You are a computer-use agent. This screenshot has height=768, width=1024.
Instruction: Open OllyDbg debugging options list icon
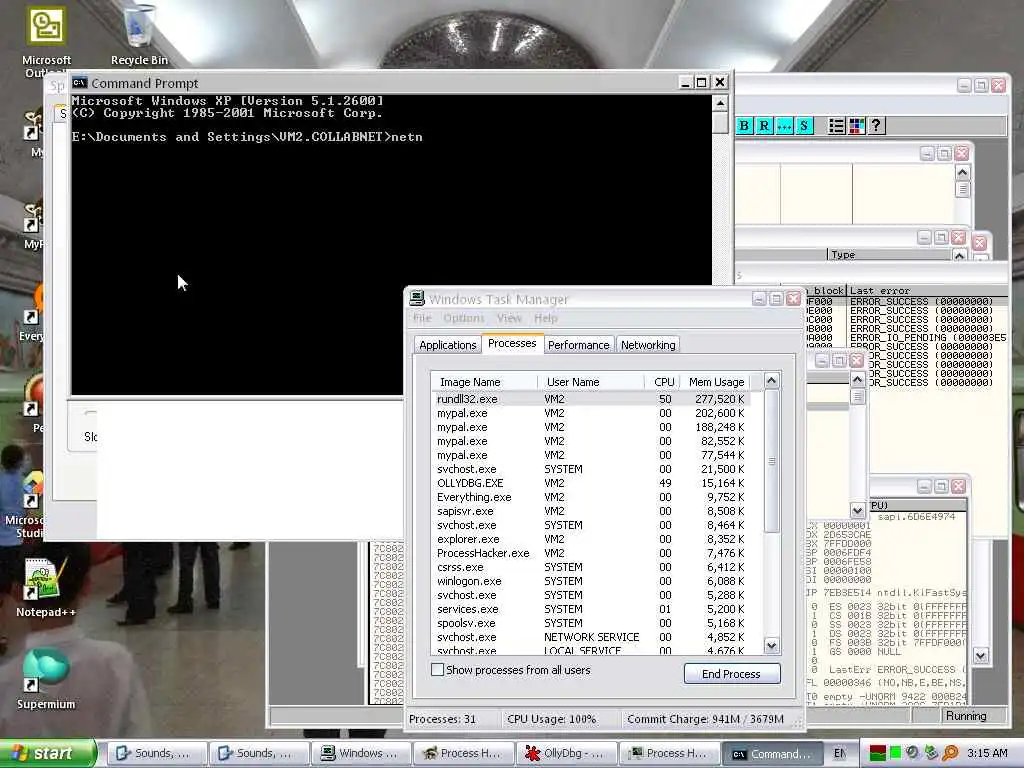(837, 125)
